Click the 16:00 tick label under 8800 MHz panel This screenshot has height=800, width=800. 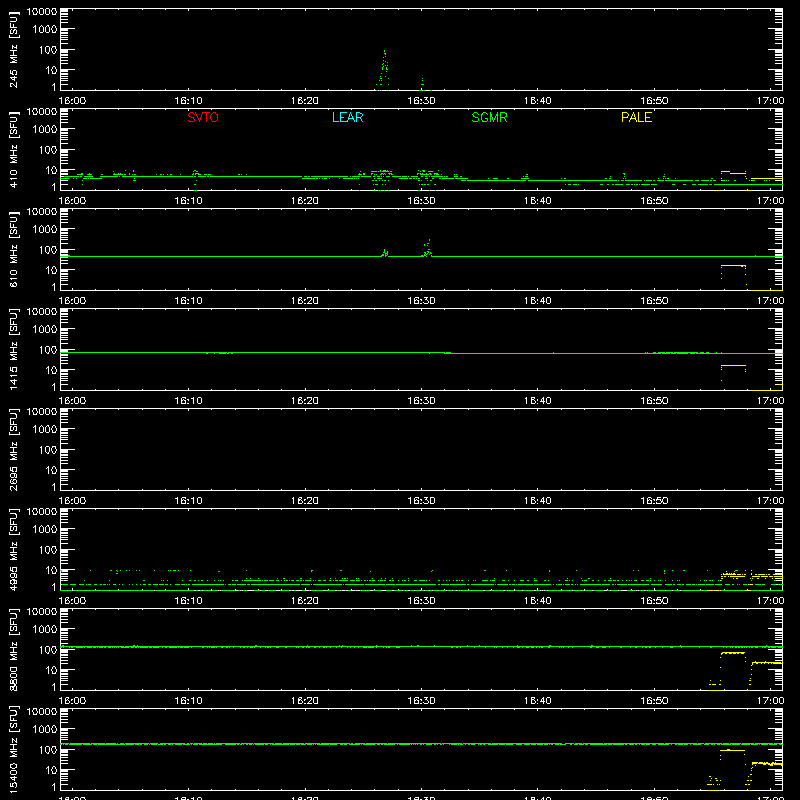(x=72, y=701)
